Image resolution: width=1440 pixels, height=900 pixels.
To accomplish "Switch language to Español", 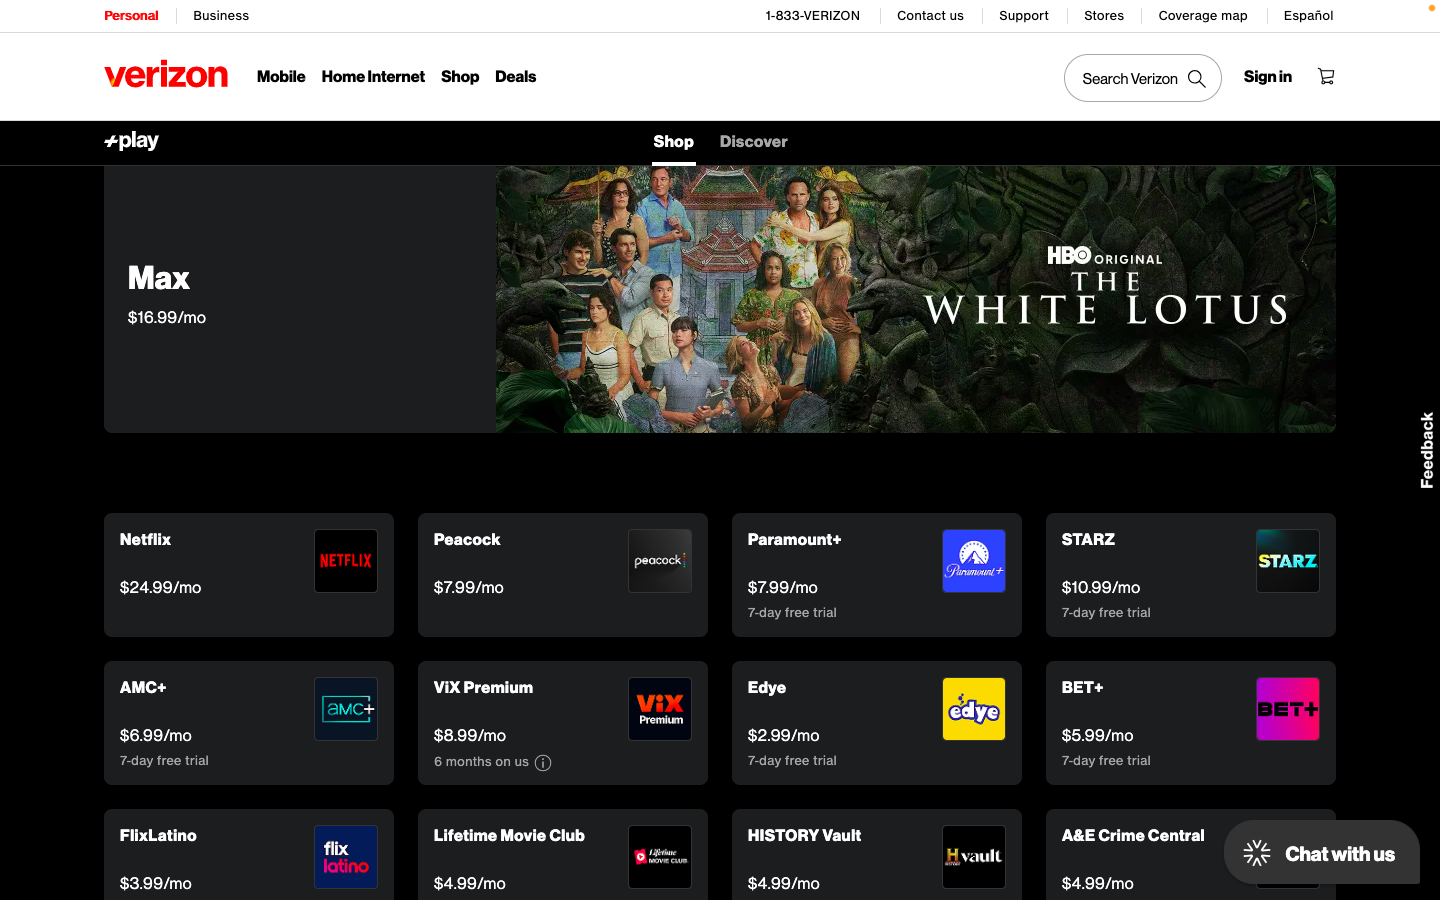I will [x=1308, y=16].
